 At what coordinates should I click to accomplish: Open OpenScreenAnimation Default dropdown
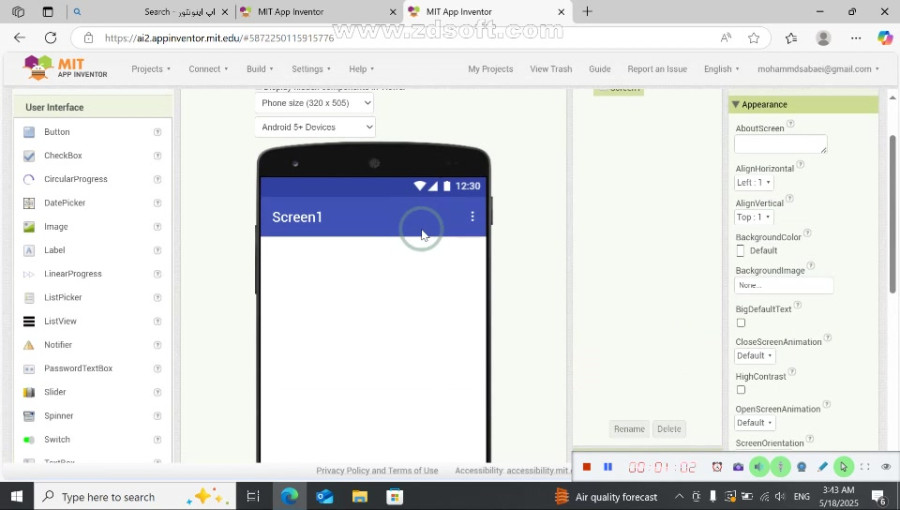(x=755, y=423)
